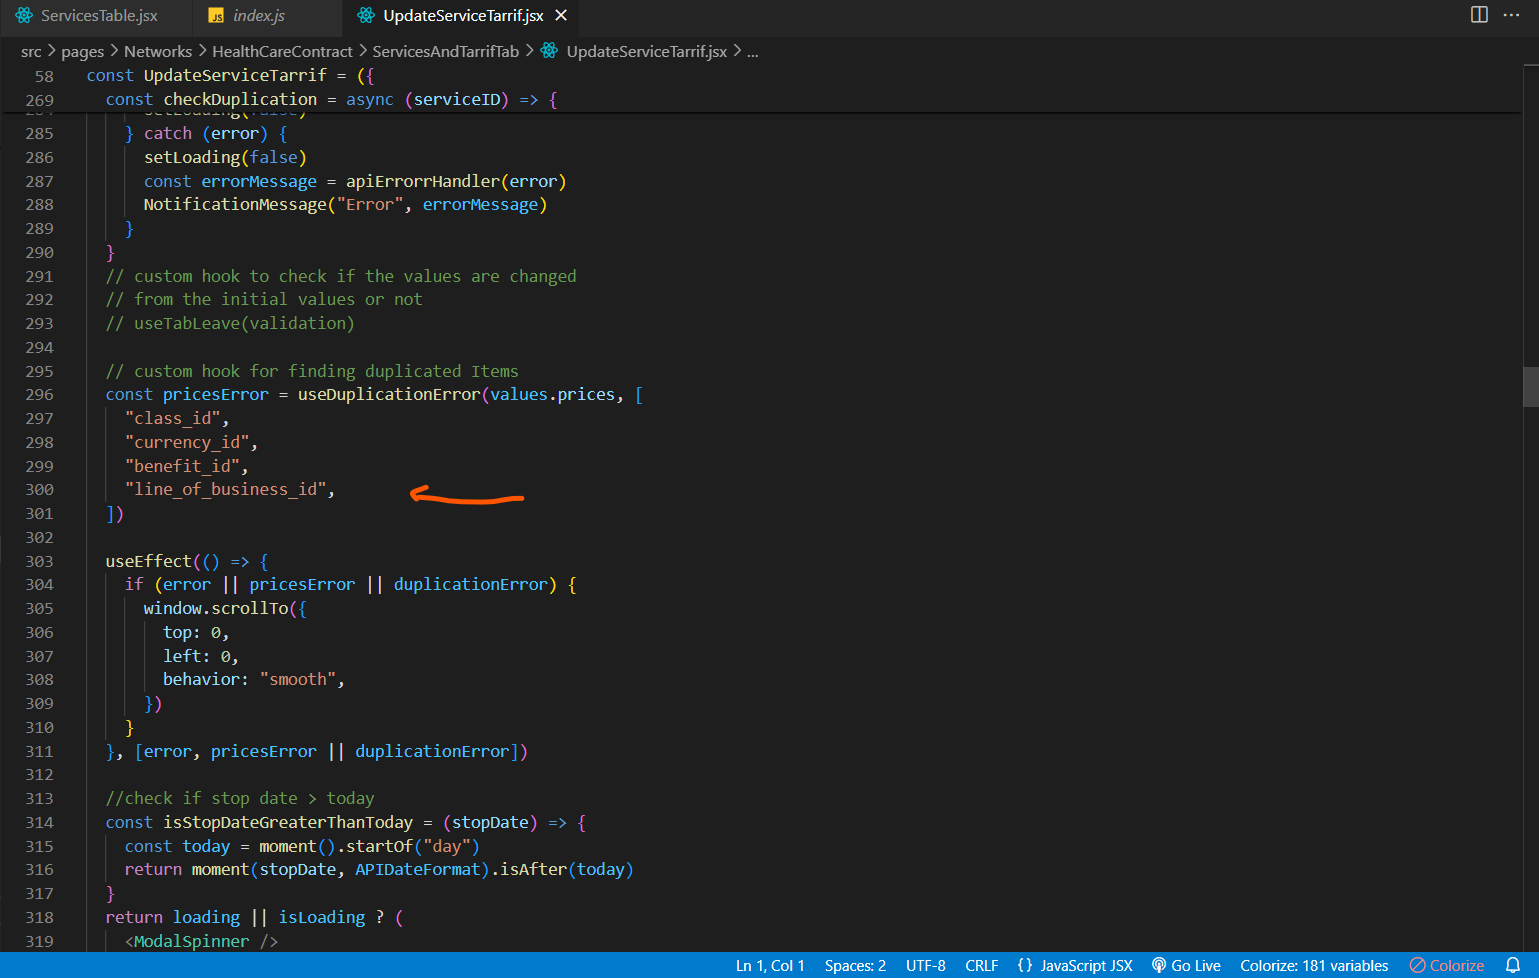Click the braces icon beside JavaScript JSX
The image size is (1539, 978).
1024,965
